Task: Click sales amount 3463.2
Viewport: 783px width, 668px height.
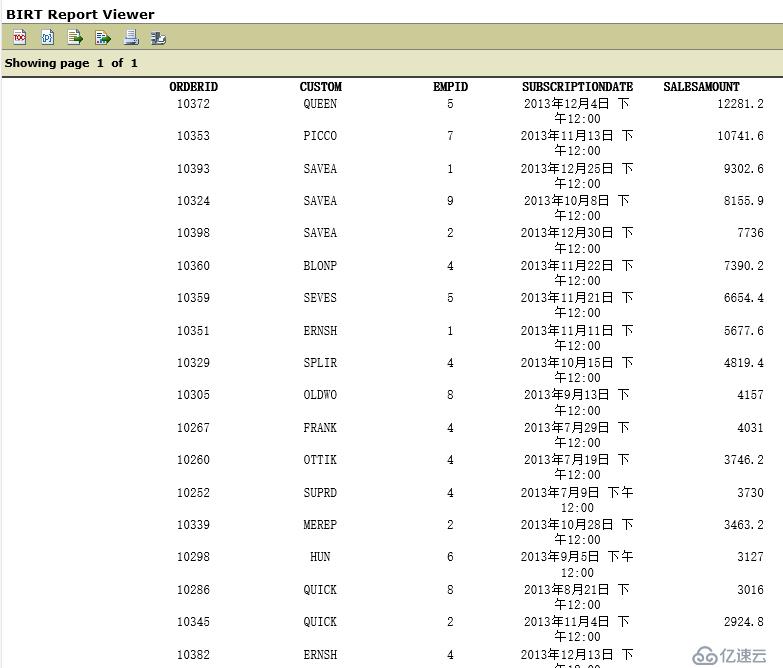Action: [x=744, y=525]
